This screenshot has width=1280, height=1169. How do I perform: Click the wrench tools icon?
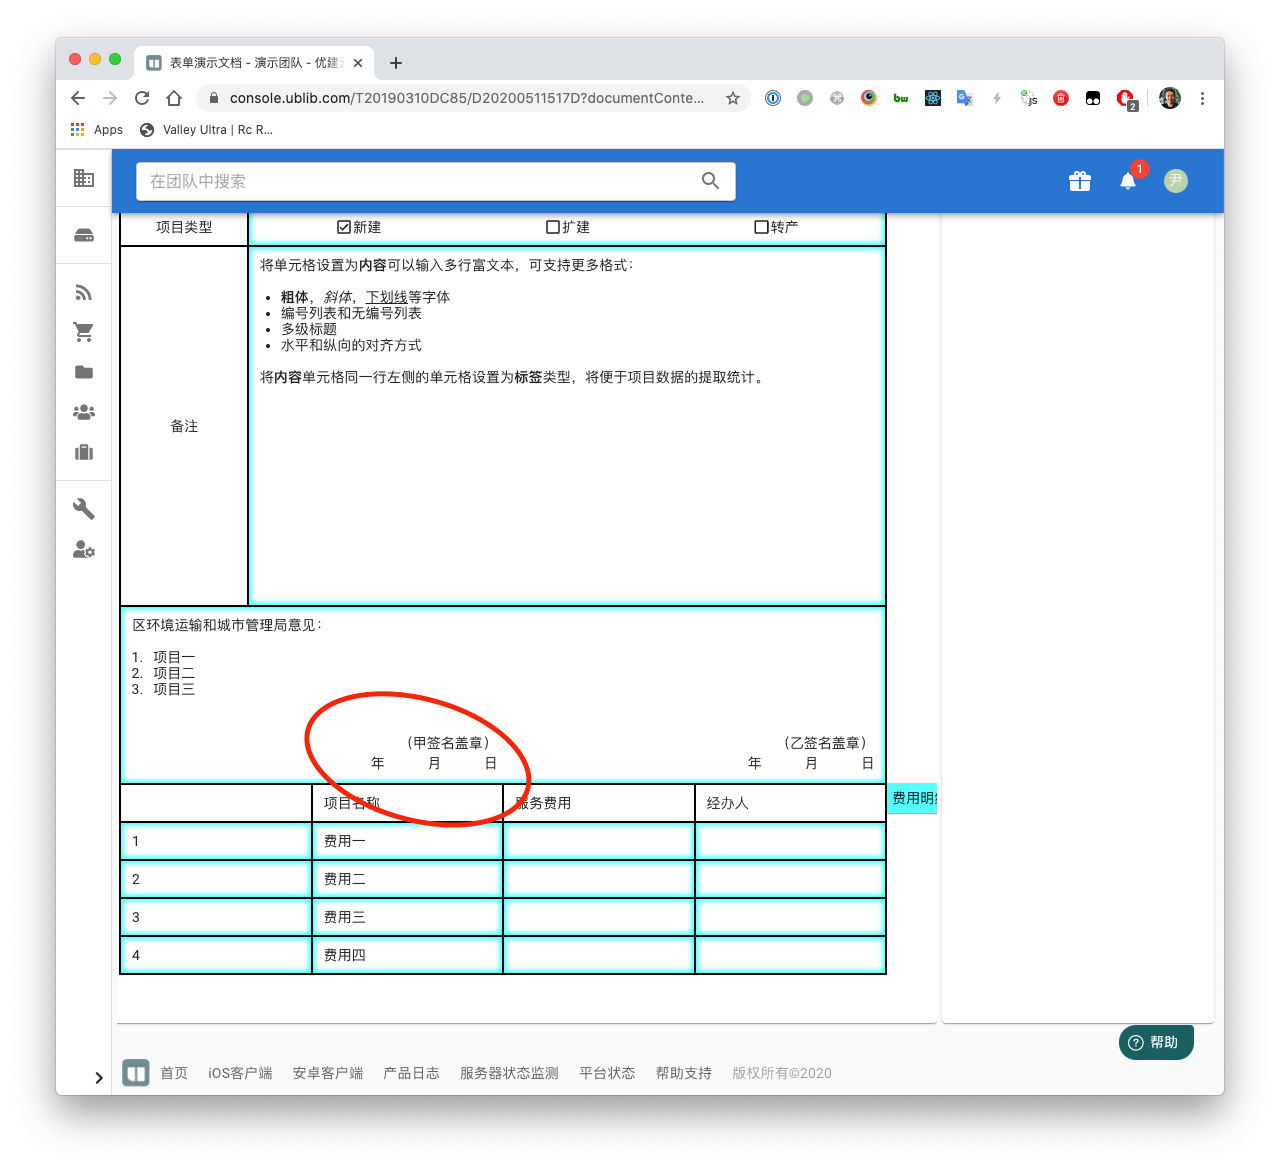[84, 509]
